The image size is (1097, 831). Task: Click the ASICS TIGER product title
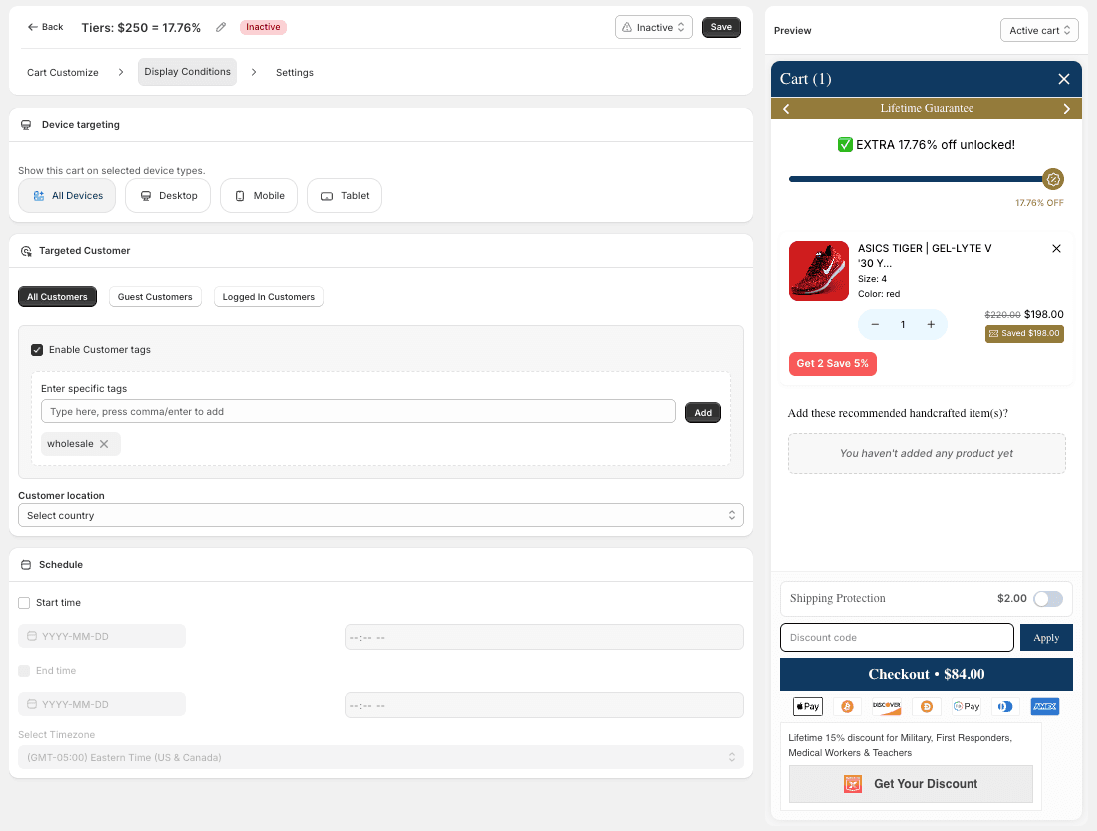click(x=924, y=256)
